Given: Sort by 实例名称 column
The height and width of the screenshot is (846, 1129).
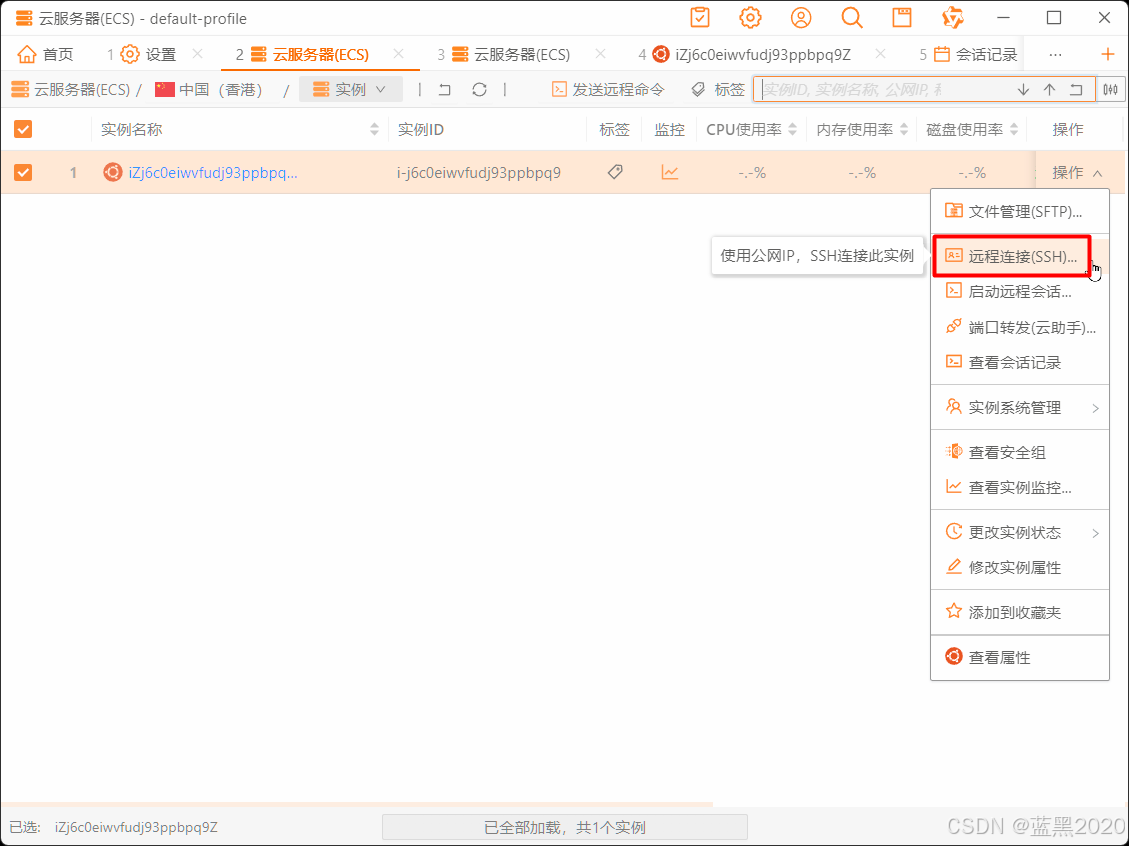Looking at the screenshot, I should 374,129.
